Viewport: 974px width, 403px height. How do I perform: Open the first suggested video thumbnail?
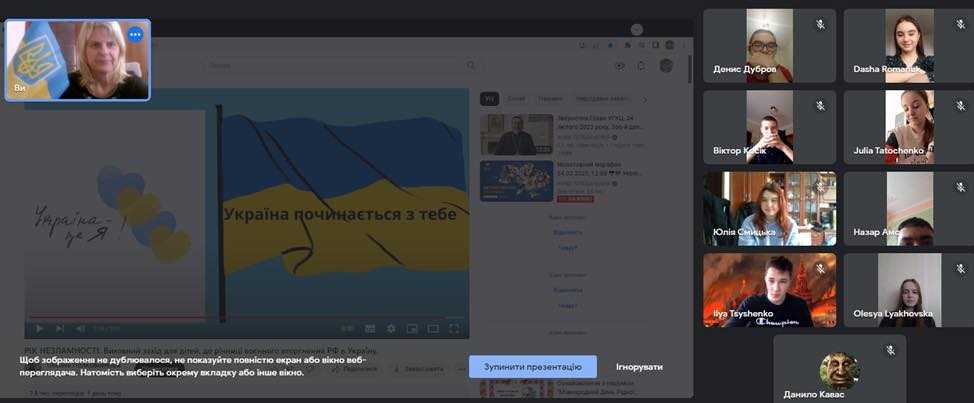click(x=516, y=134)
